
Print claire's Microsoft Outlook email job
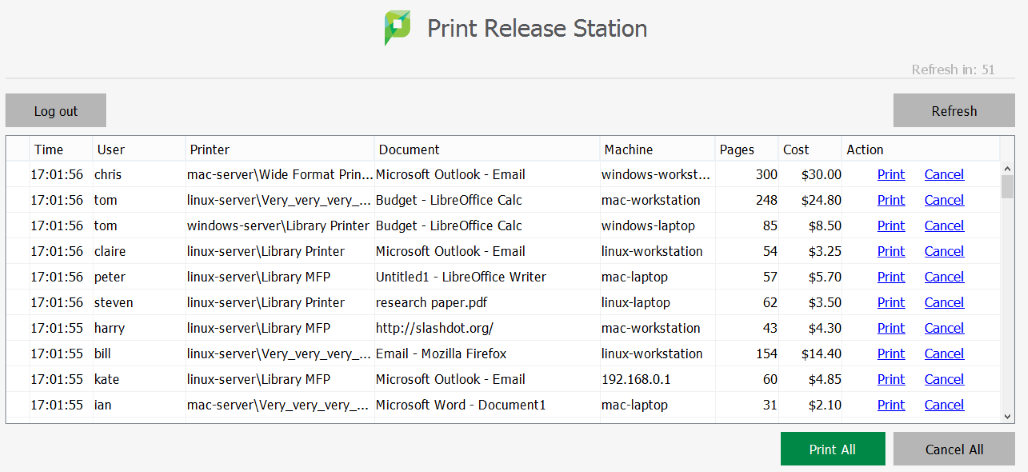(890, 251)
